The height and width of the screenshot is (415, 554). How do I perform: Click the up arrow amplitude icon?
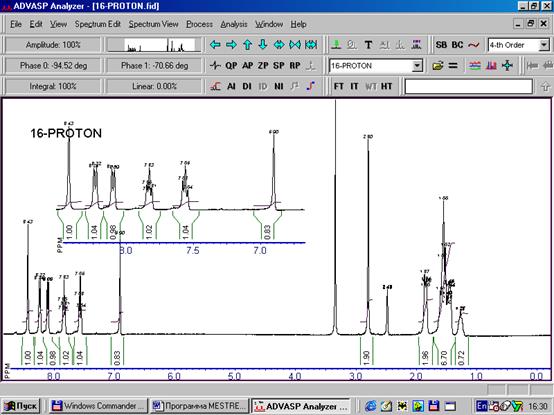click(247, 45)
